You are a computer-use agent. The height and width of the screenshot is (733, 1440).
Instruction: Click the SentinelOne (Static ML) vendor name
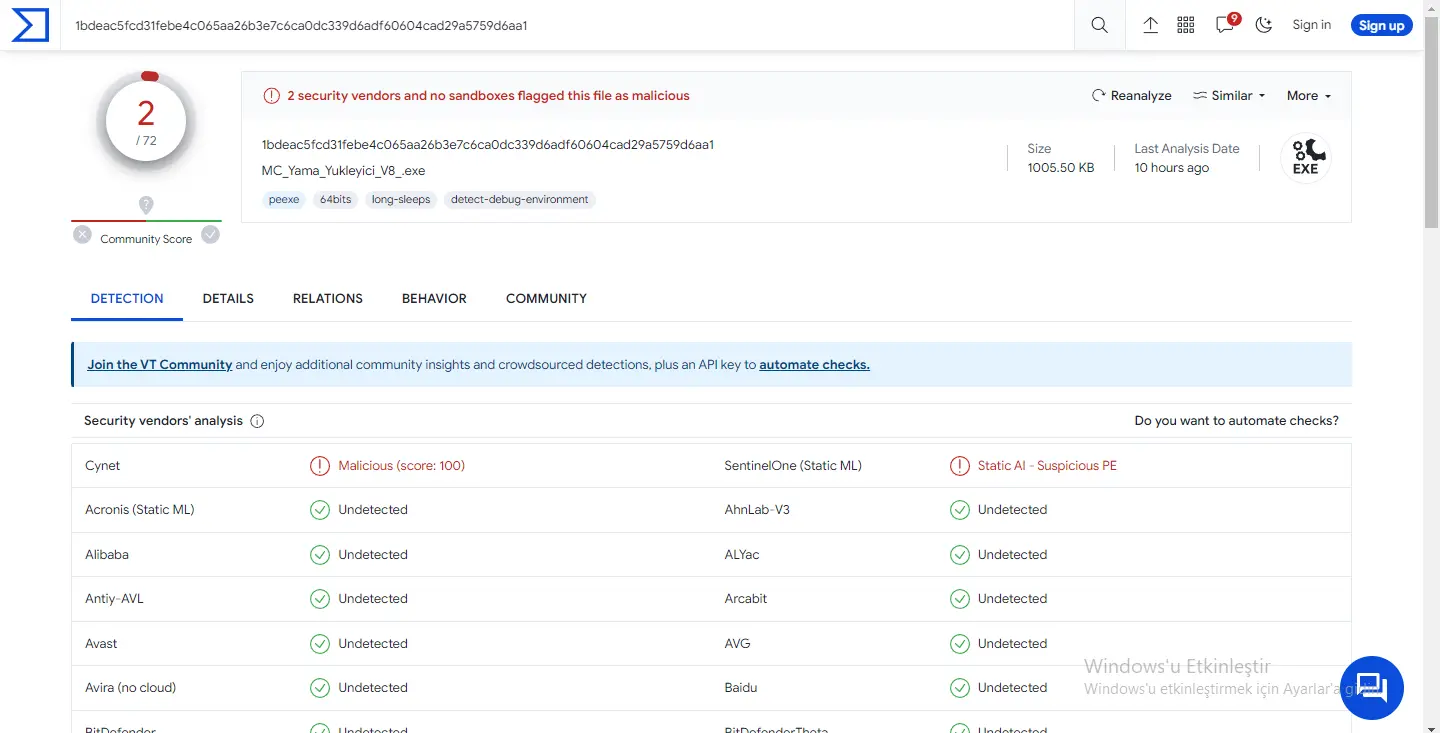(x=793, y=466)
